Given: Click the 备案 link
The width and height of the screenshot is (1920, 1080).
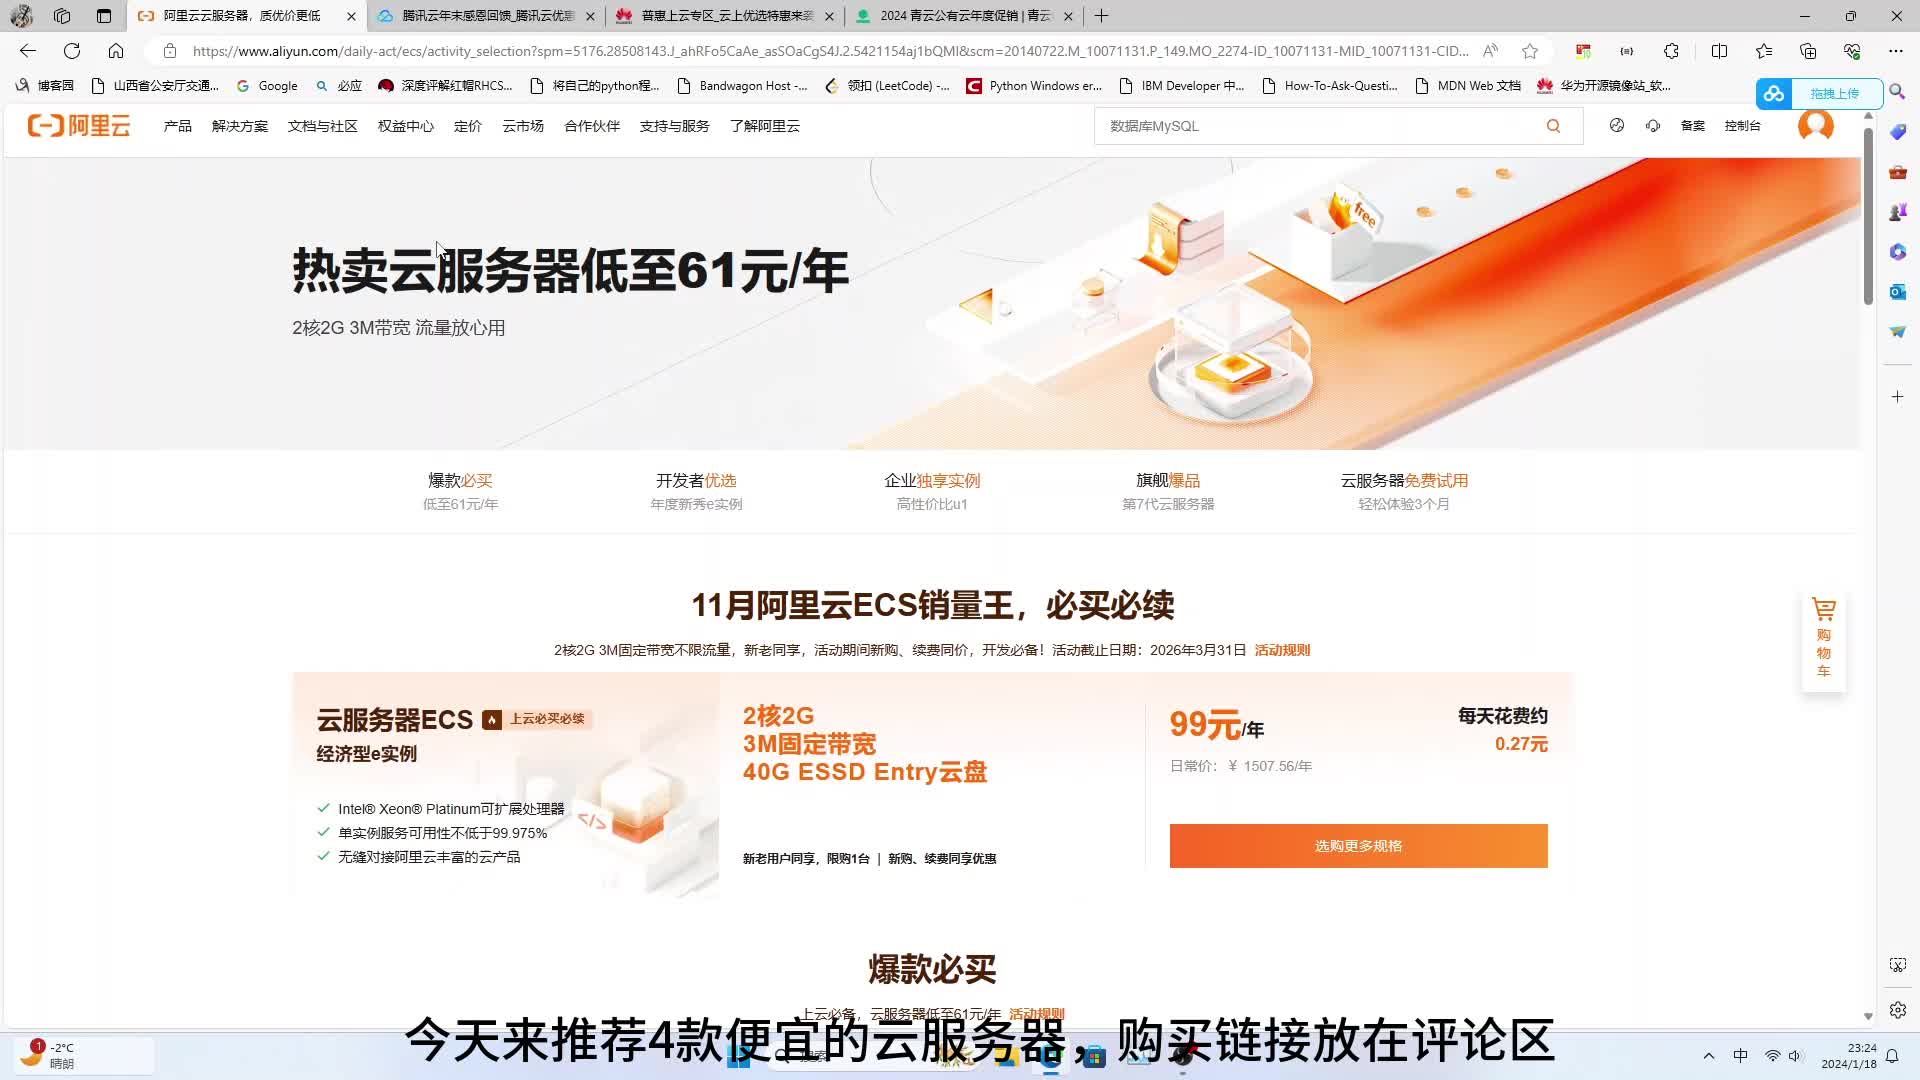Looking at the screenshot, I should (x=1693, y=126).
